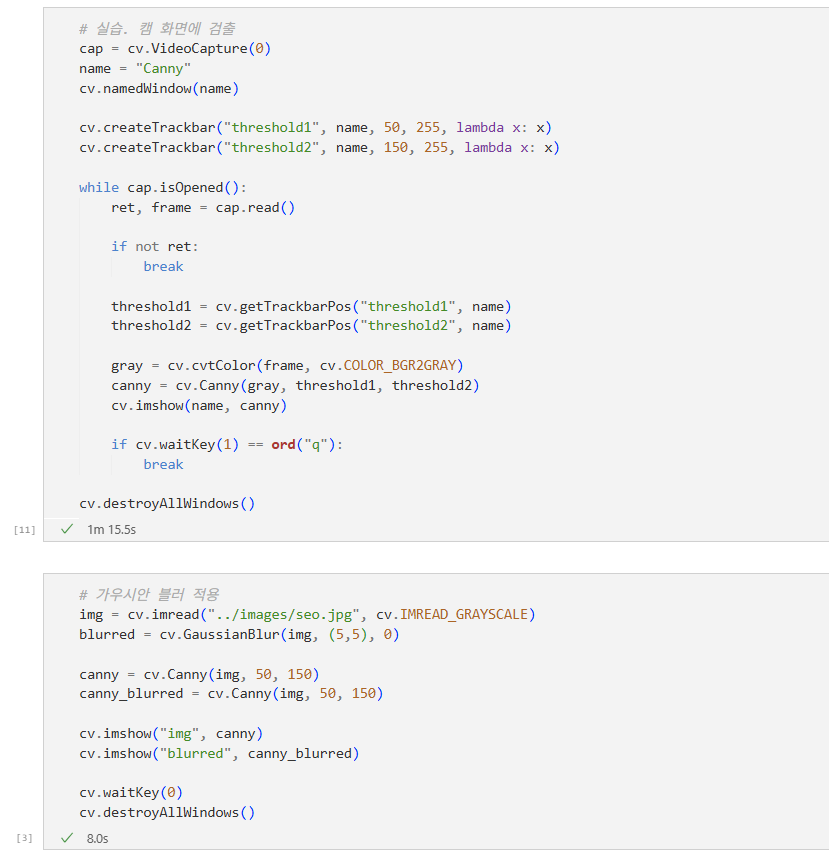Click the comment "# 가우시안 블러 적용"
Screen dimensions: 829x854
pyautogui.click(x=149, y=594)
